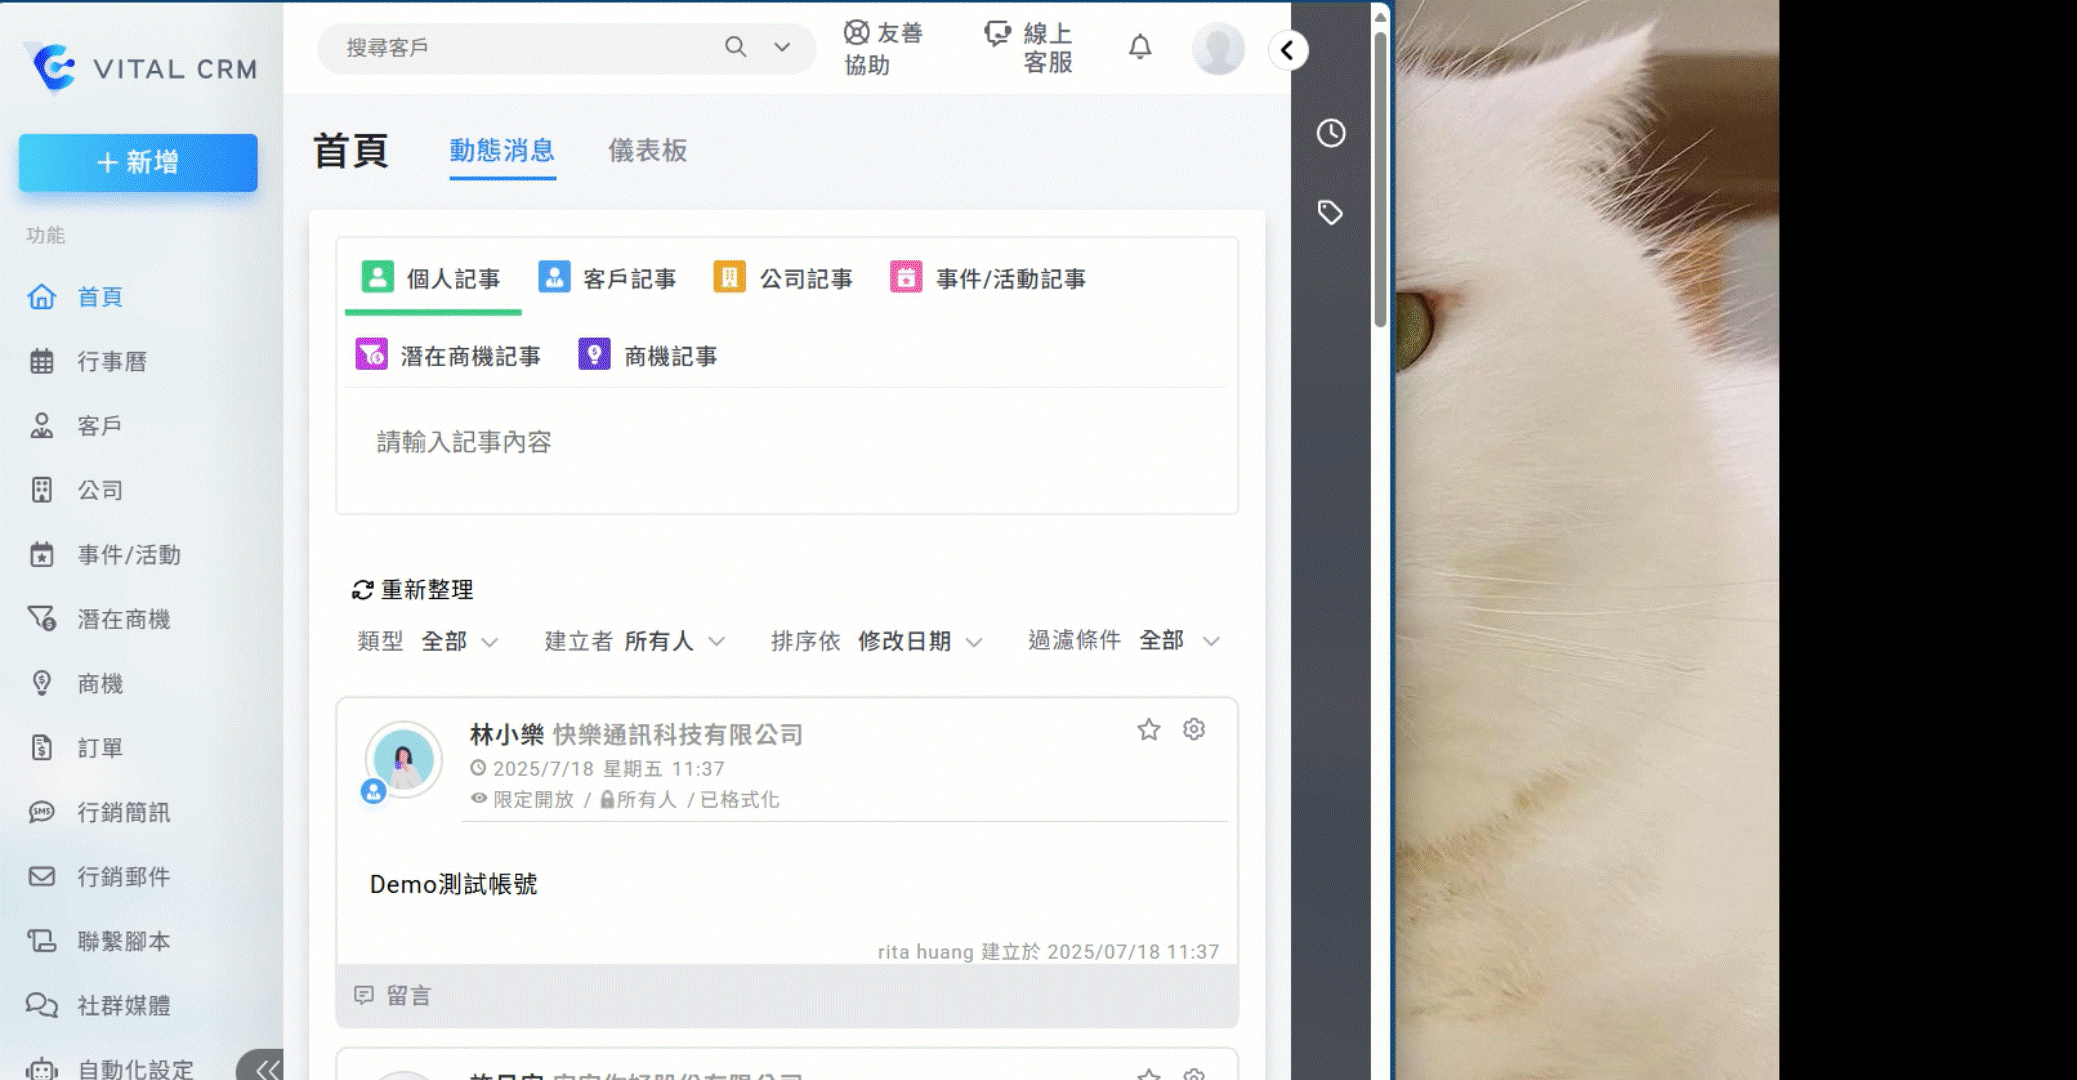
Task: Click 留言 comment on 林小樂 note
Action: click(x=393, y=996)
